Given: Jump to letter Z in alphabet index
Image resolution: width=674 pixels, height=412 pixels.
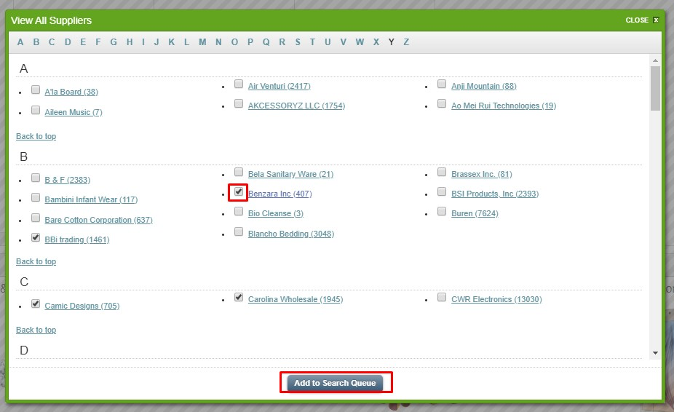Looking at the screenshot, I should (x=406, y=42).
